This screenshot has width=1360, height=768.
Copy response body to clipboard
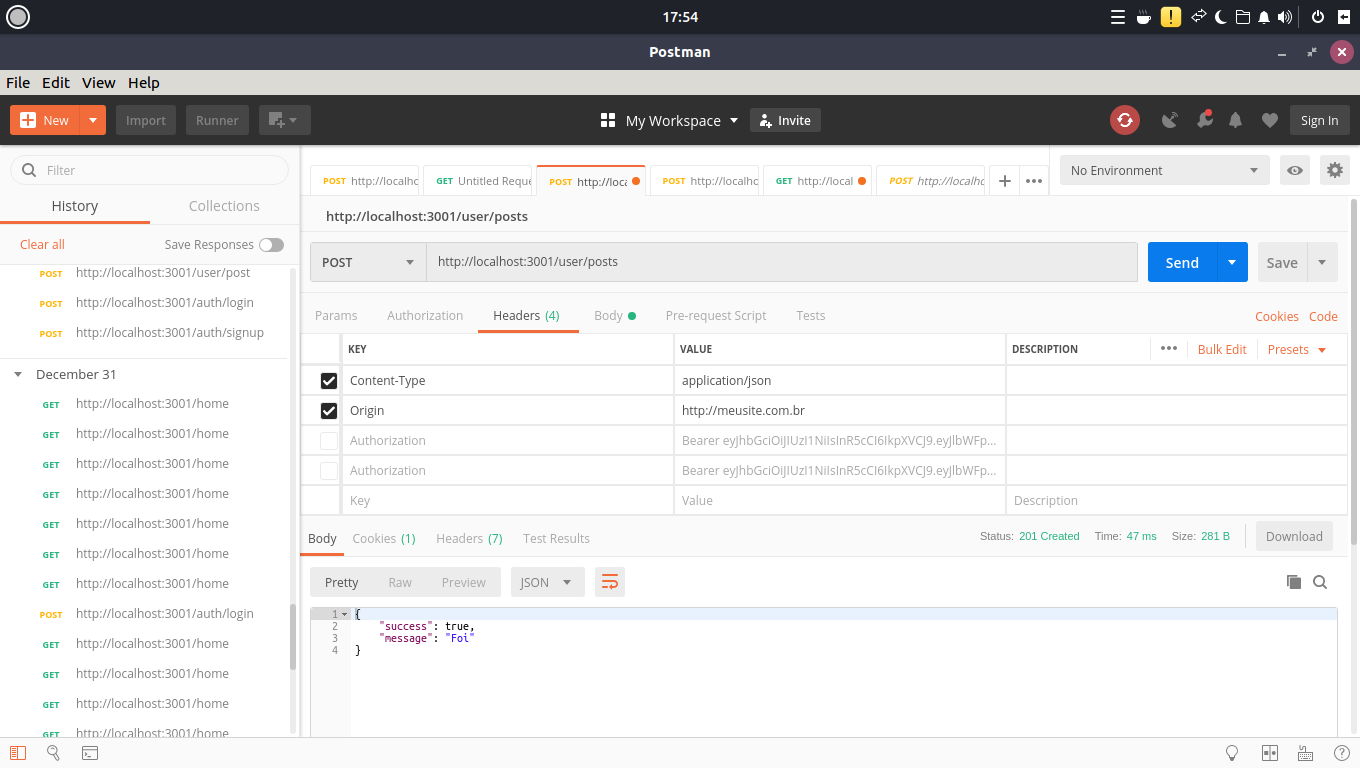1293,582
